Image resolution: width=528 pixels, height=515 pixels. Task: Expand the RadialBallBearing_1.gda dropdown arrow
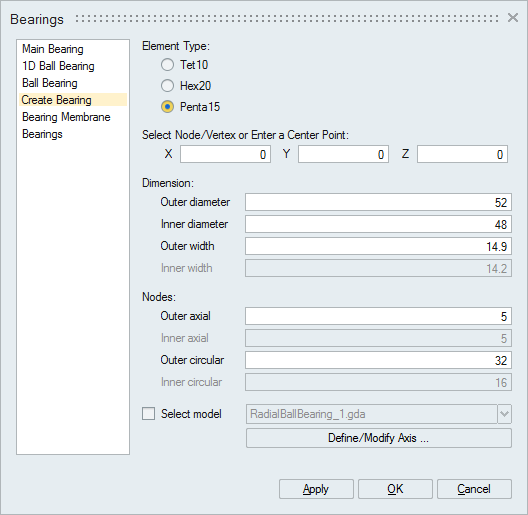[504, 414]
